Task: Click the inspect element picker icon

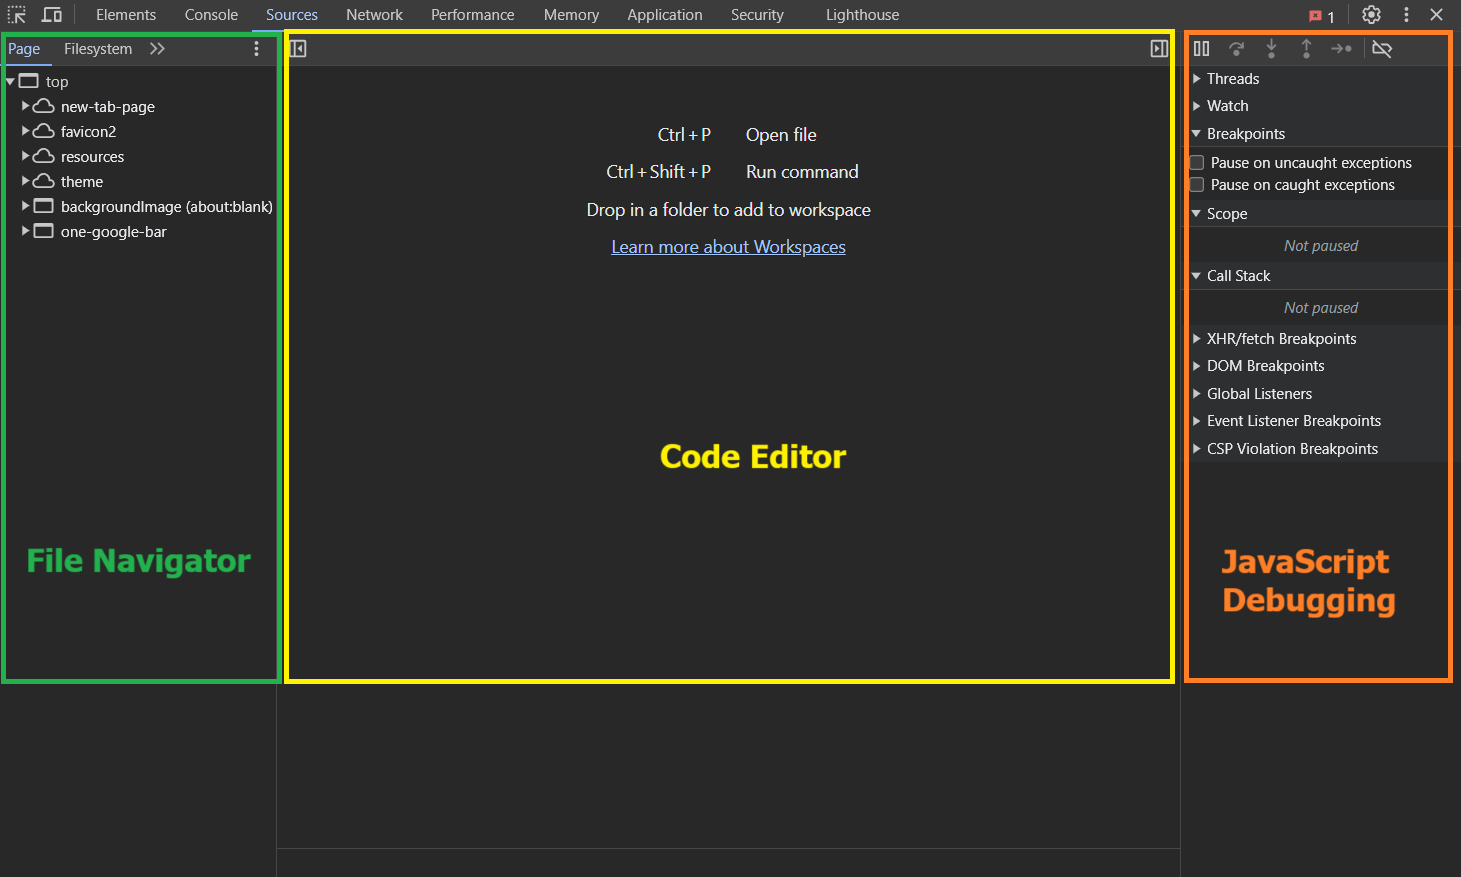Action: pyautogui.click(x=17, y=15)
